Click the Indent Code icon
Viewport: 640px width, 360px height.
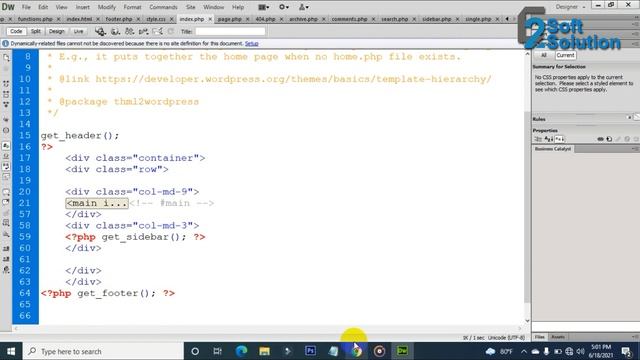click(x=6, y=248)
